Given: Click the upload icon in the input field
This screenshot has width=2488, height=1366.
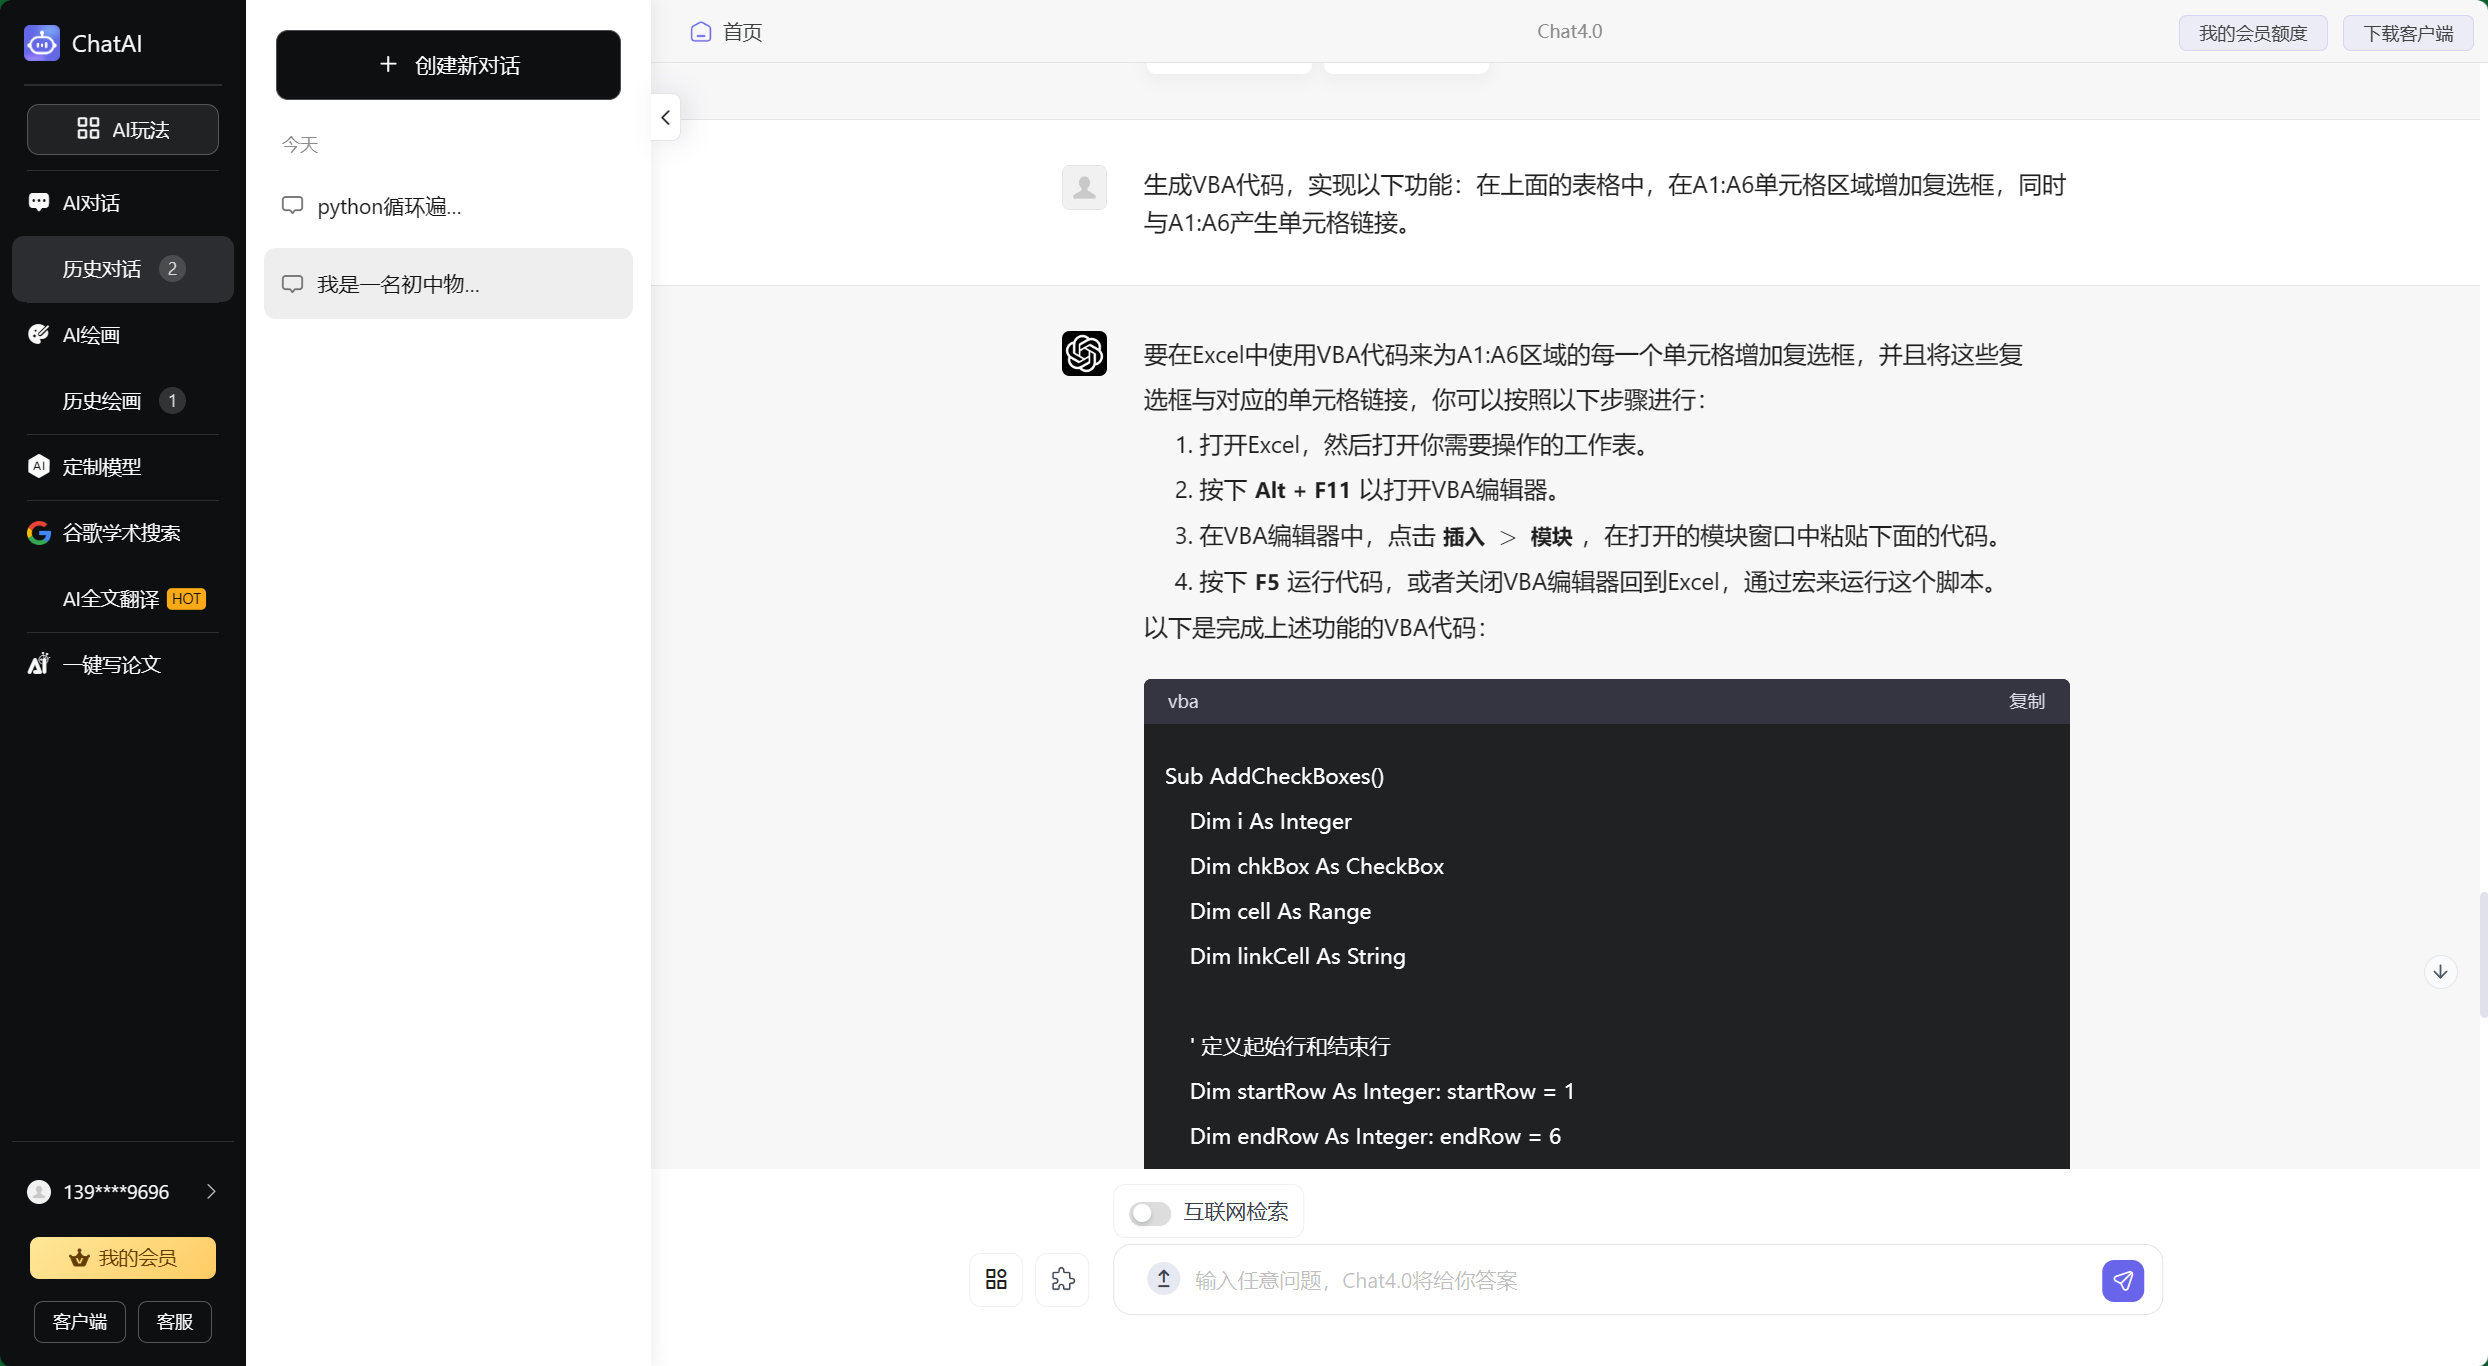Looking at the screenshot, I should pyautogui.click(x=1163, y=1280).
